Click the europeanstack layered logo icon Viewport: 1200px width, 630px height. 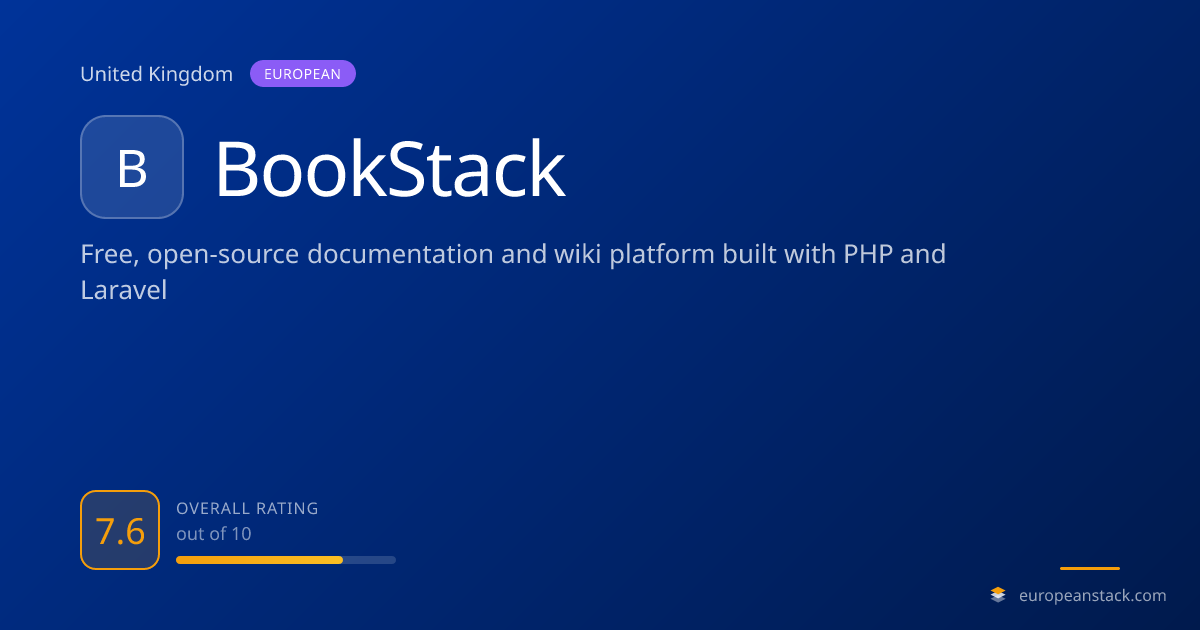(998, 595)
